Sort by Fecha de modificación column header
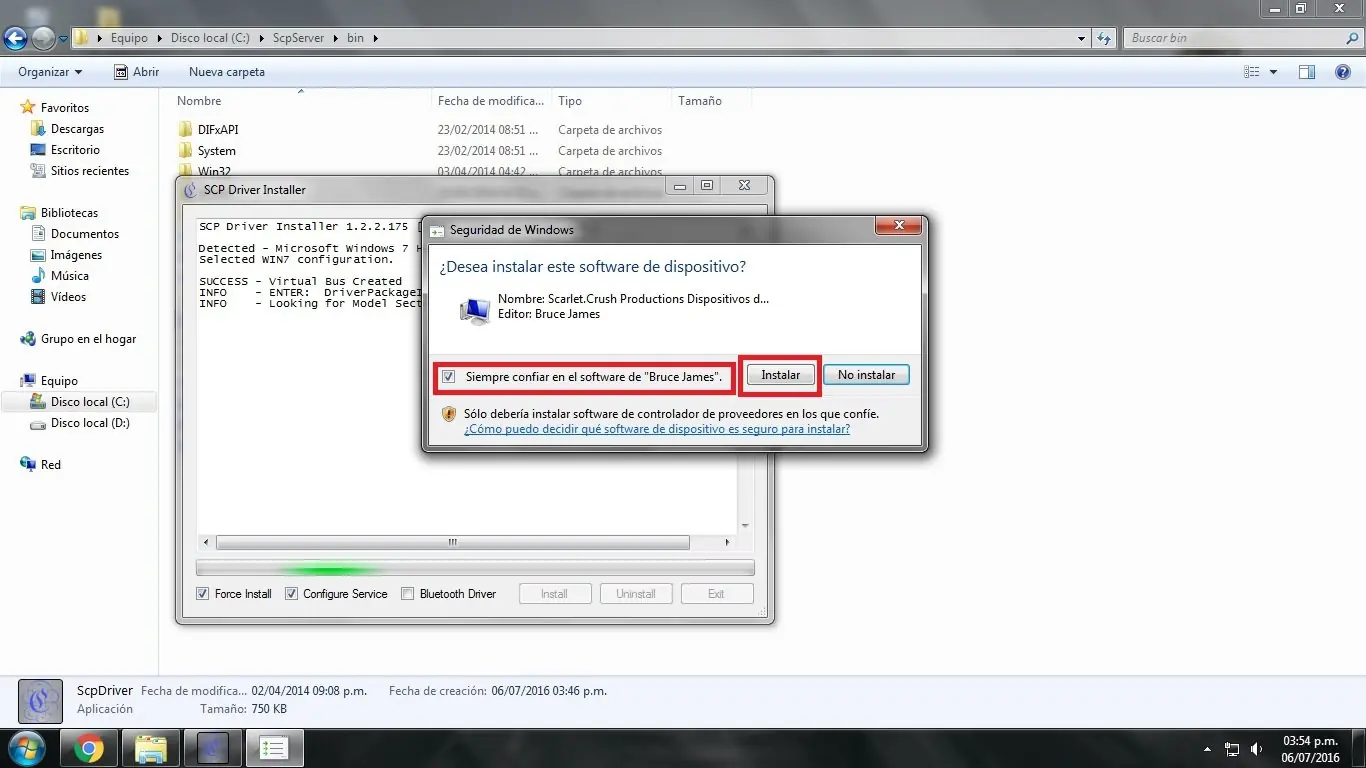Image resolution: width=1366 pixels, height=768 pixels. pyautogui.click(x=492, y=101)
